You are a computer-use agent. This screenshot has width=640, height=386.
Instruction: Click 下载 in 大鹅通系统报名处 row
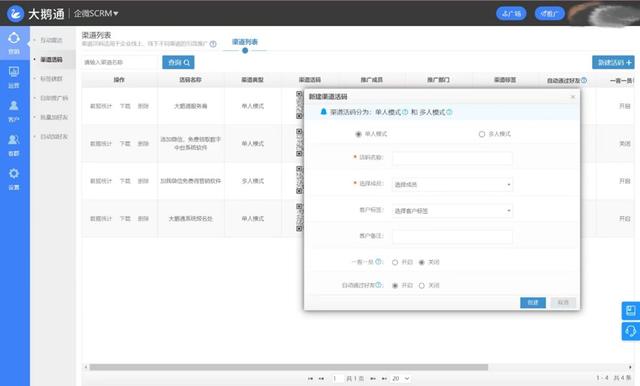click(x=125, y=219)
